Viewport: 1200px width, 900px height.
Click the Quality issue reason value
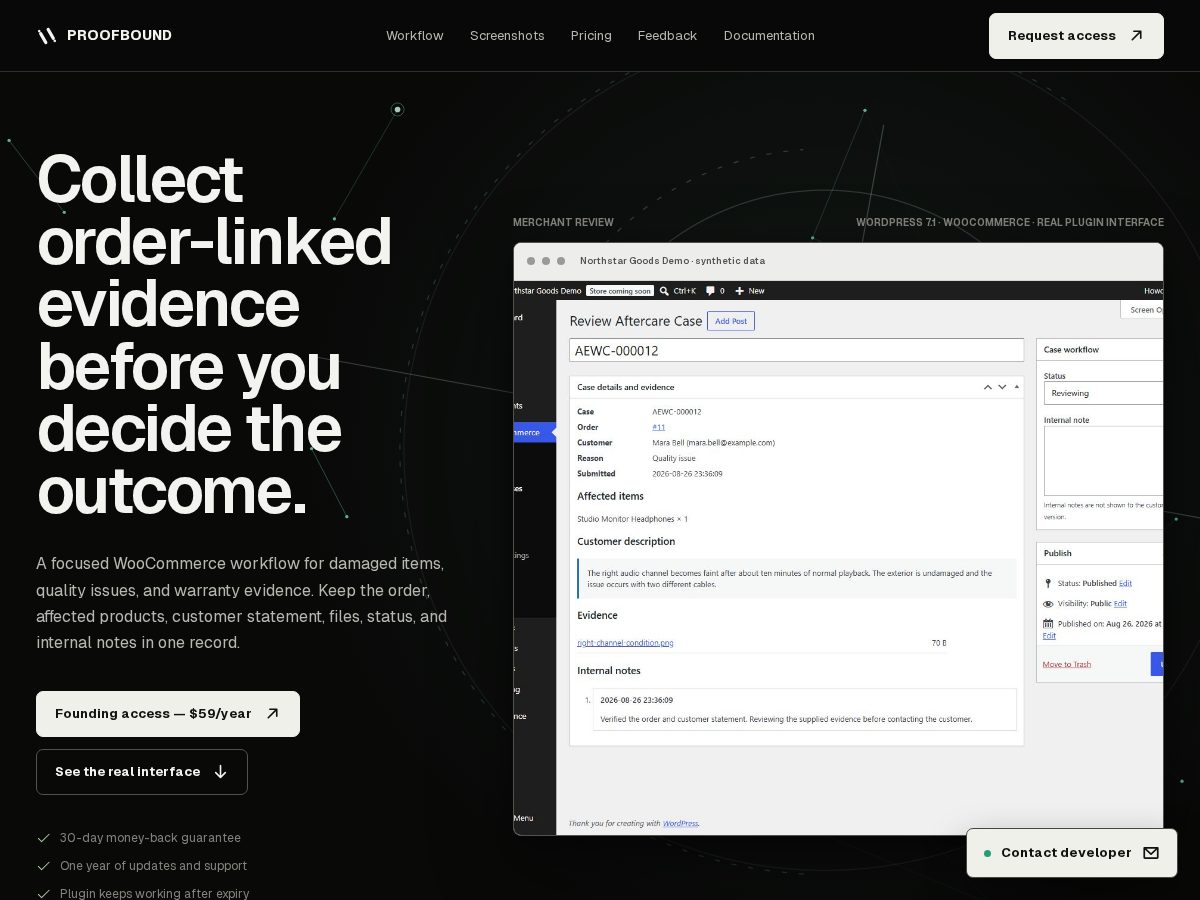coord(674,458)
